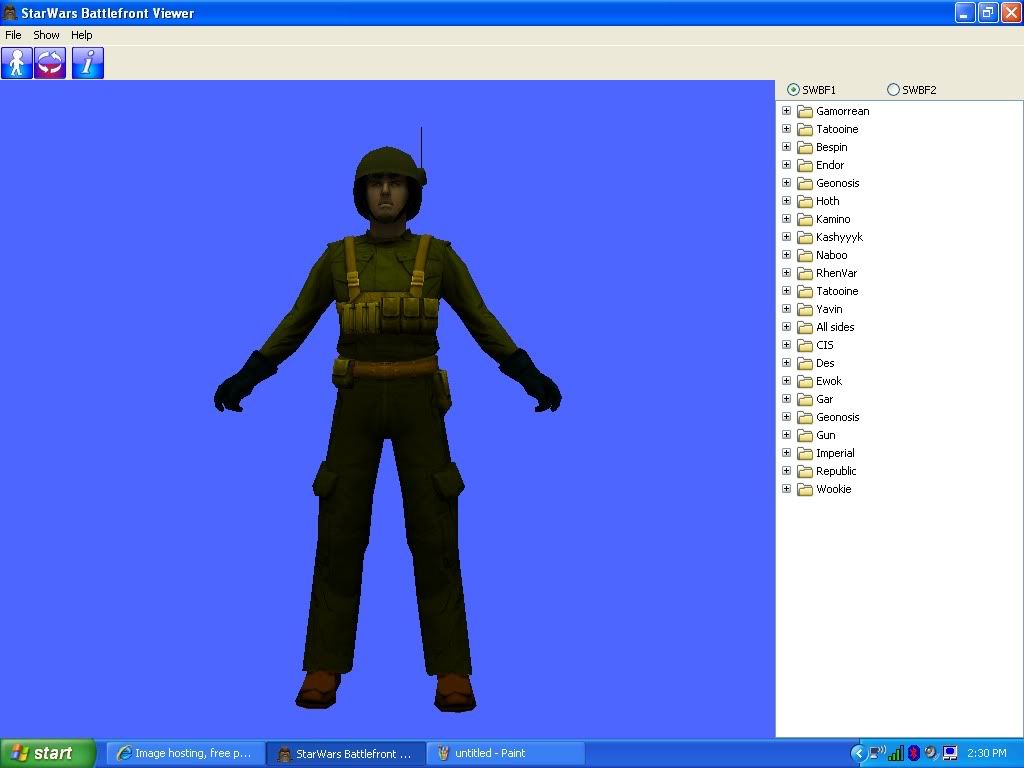This screenshot has width=1024, height=768.
Task: Click the monitor display tray icon
Action: [x=950, y=753]
